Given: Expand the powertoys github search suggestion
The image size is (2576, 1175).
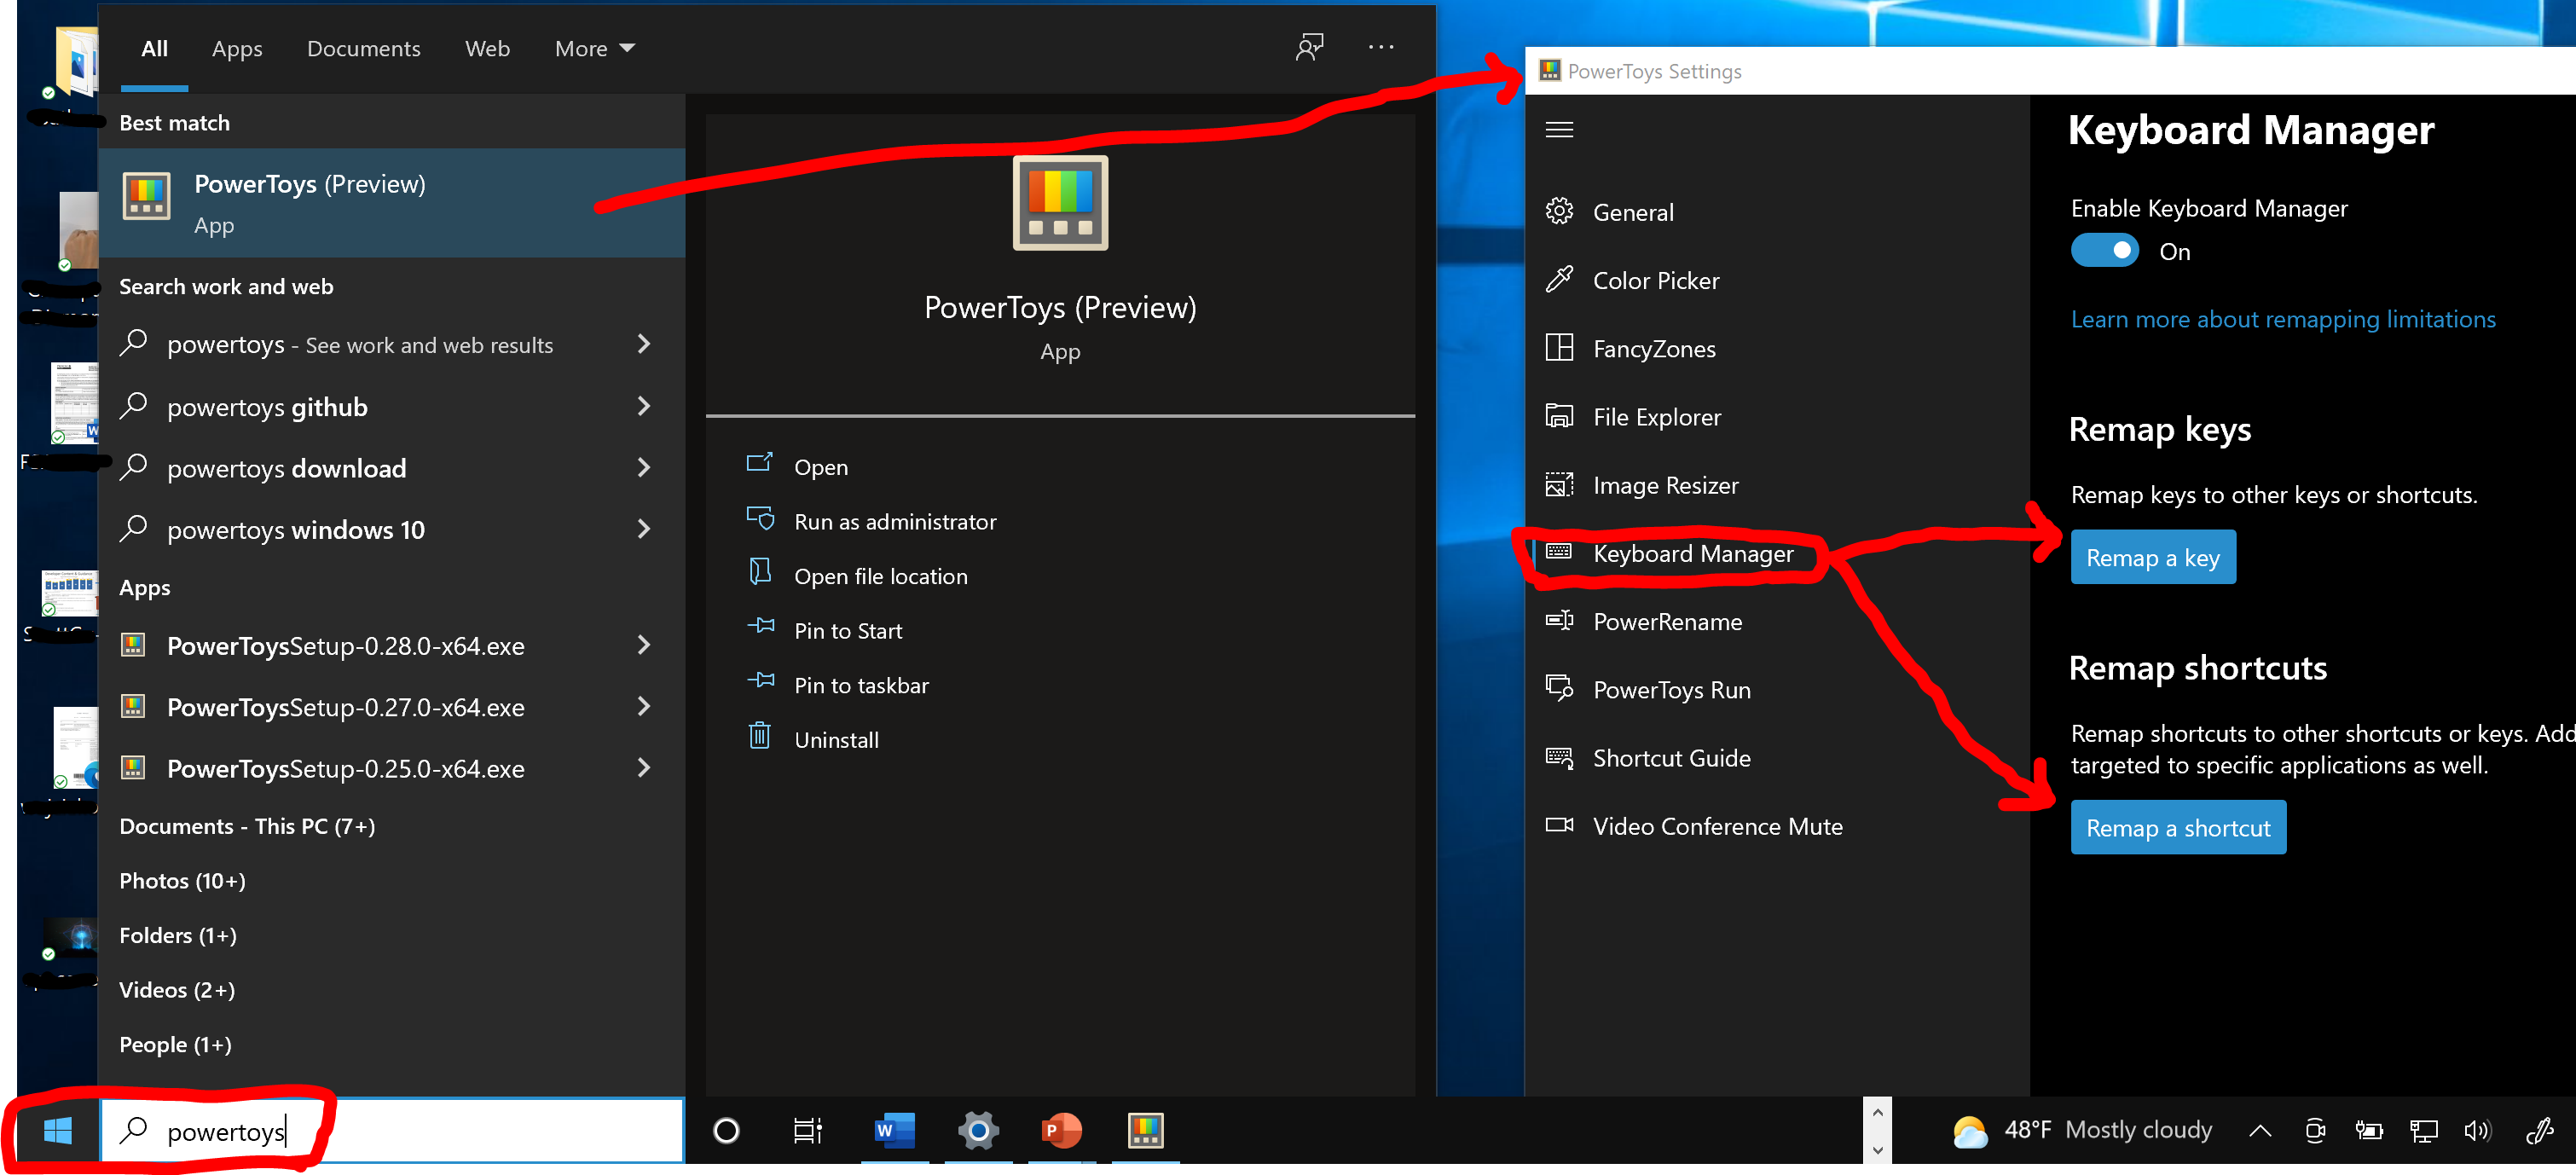Looking at the screenshot, I should pyautogui.click(x=644, y=406).
